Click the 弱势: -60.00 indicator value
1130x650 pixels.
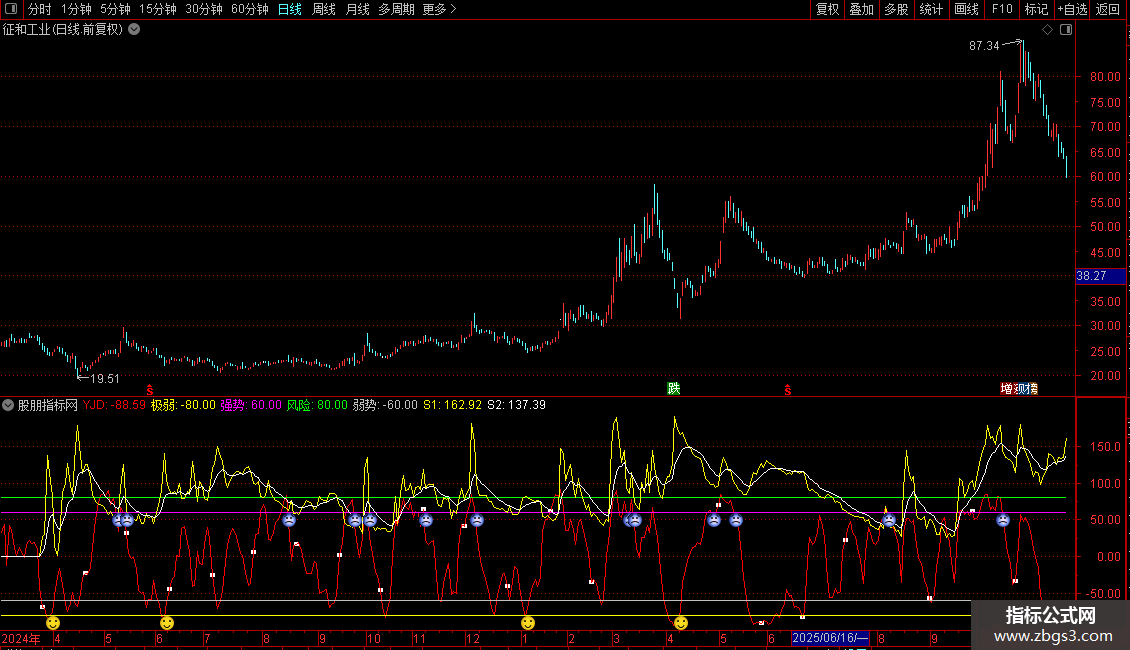point(386,405)
